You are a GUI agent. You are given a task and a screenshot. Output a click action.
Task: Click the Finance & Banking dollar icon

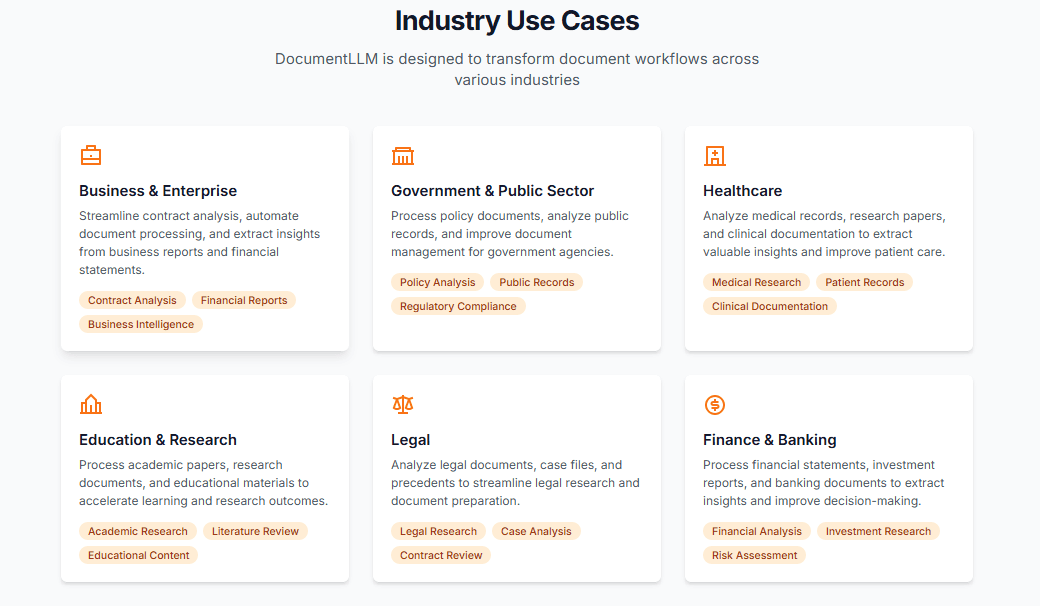[715, 405]
